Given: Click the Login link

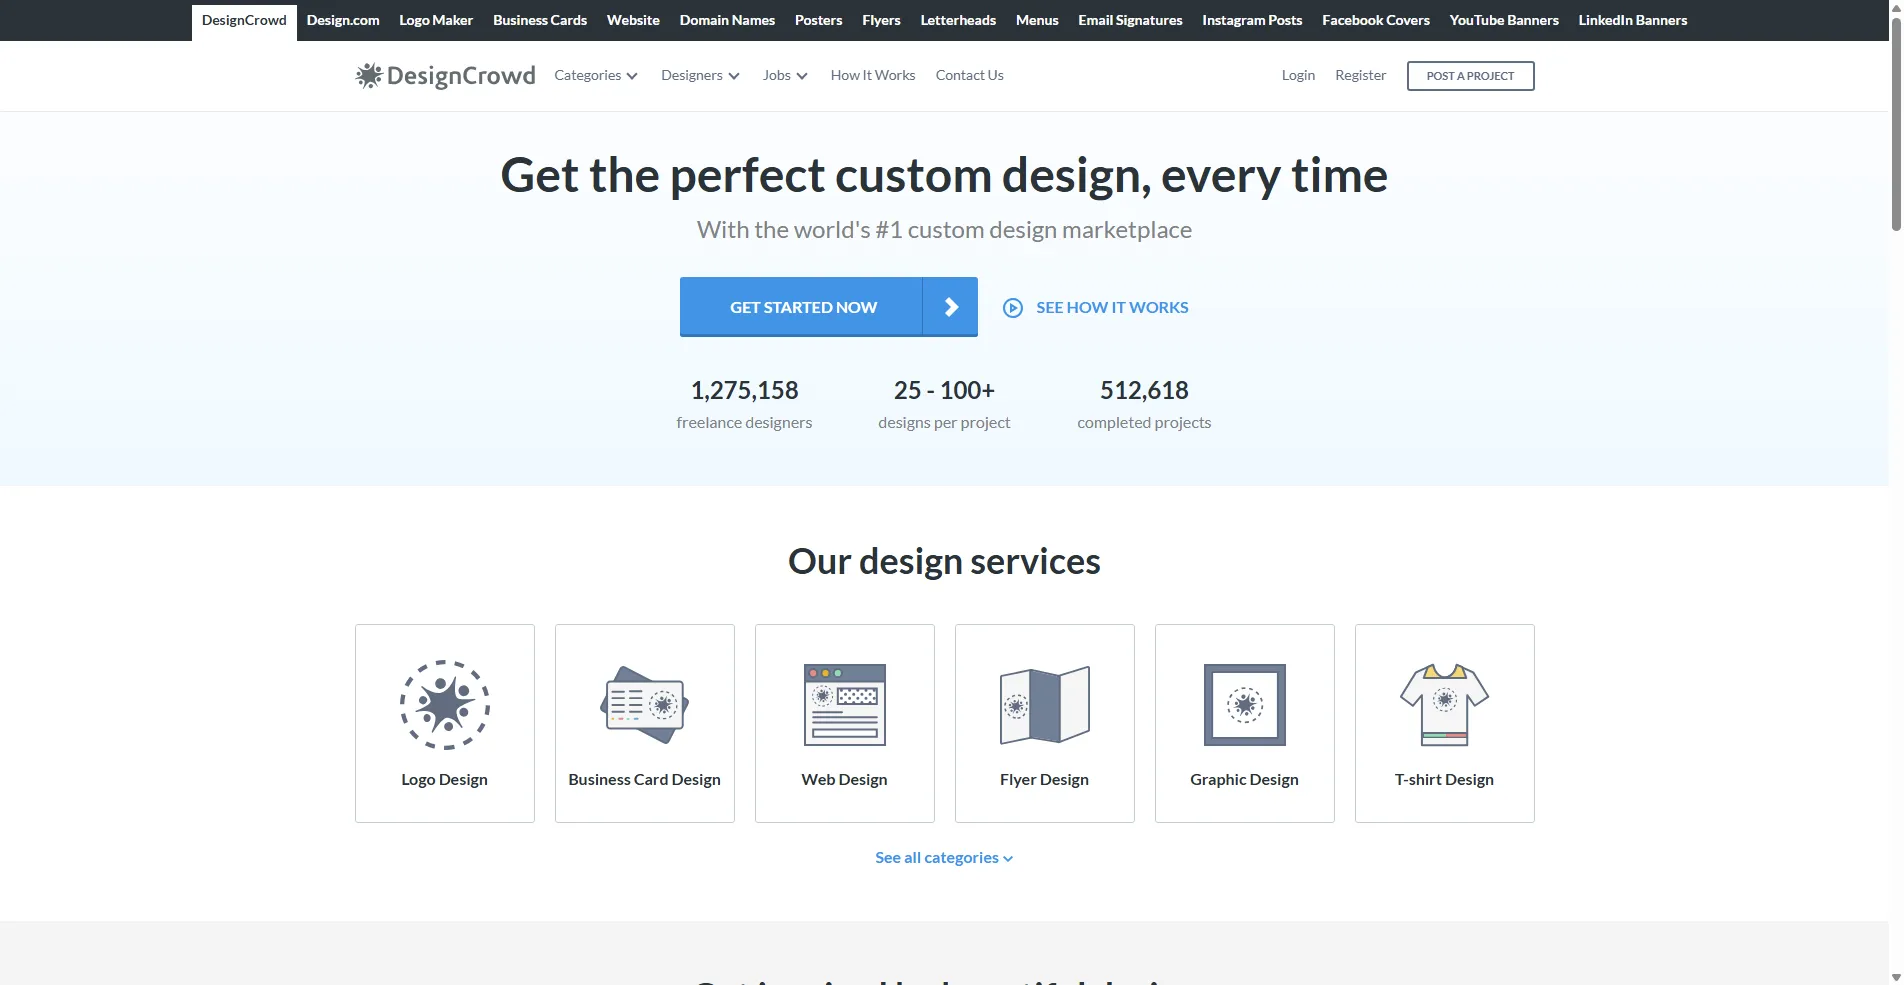Looking at the screenshot, I should coord(1298,76).
